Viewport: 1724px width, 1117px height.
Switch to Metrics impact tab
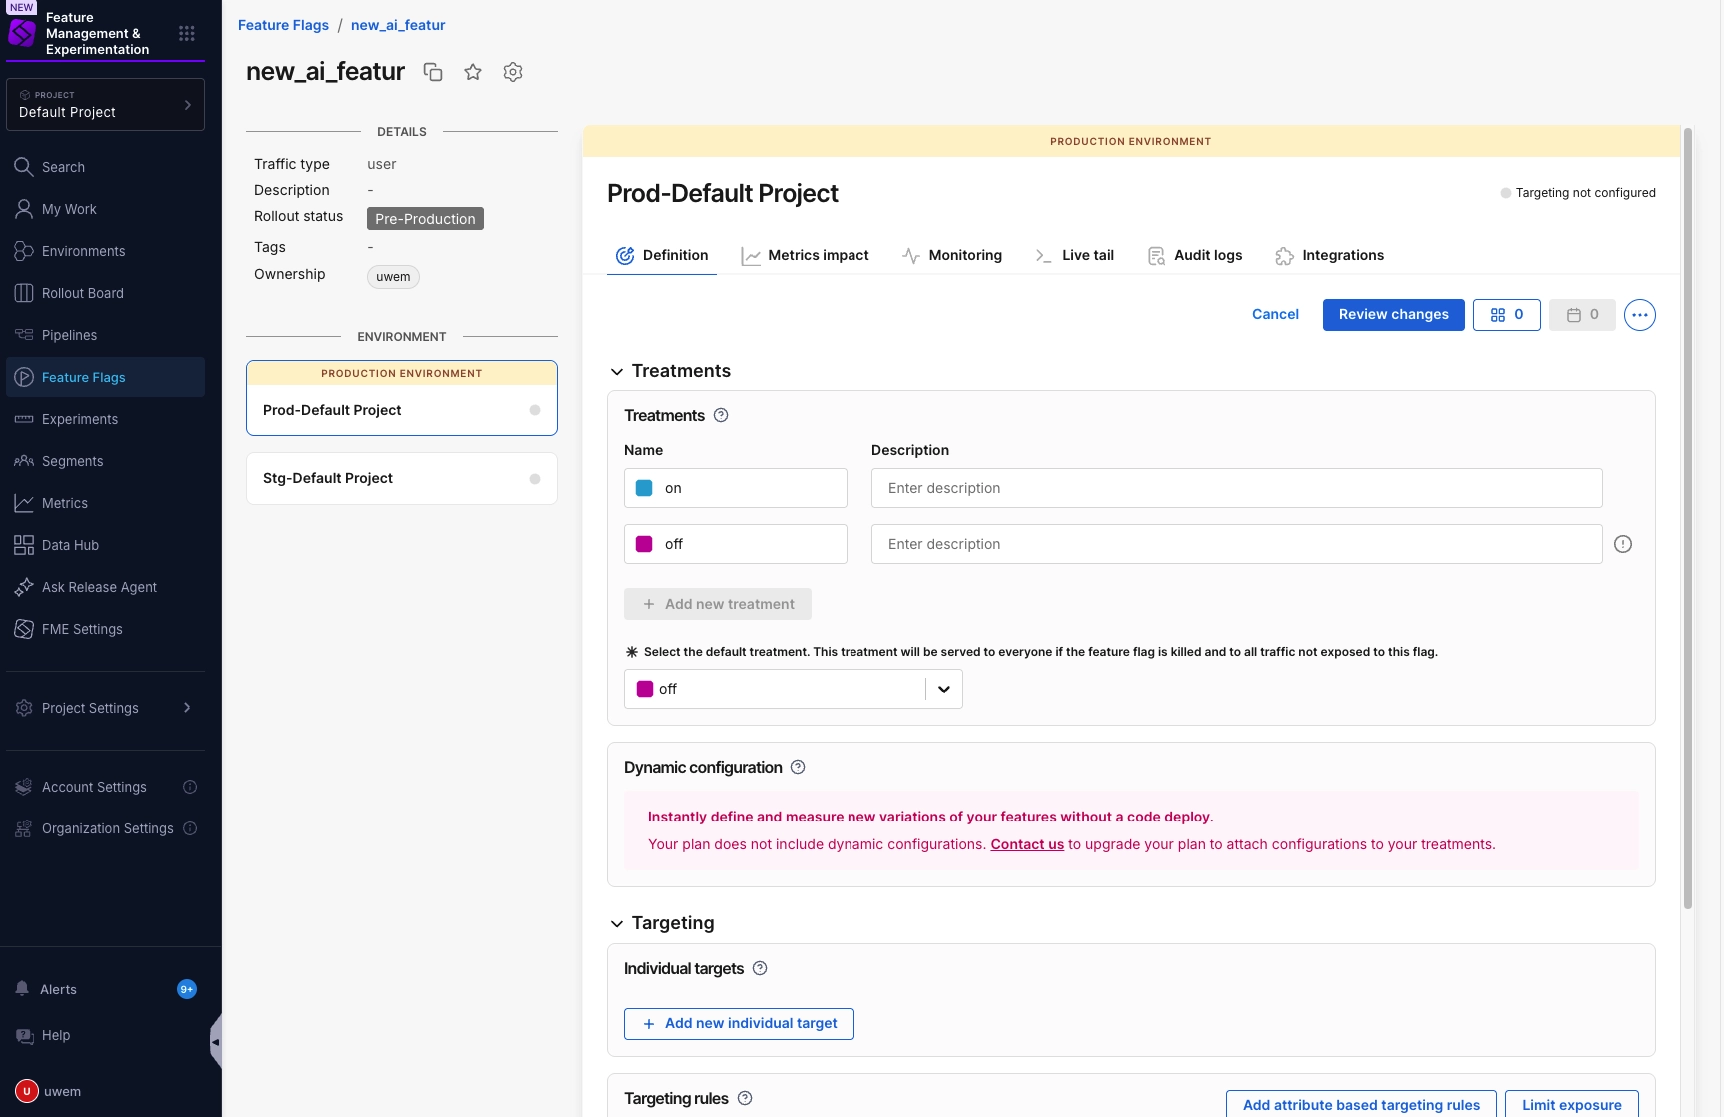click(805, 255)
